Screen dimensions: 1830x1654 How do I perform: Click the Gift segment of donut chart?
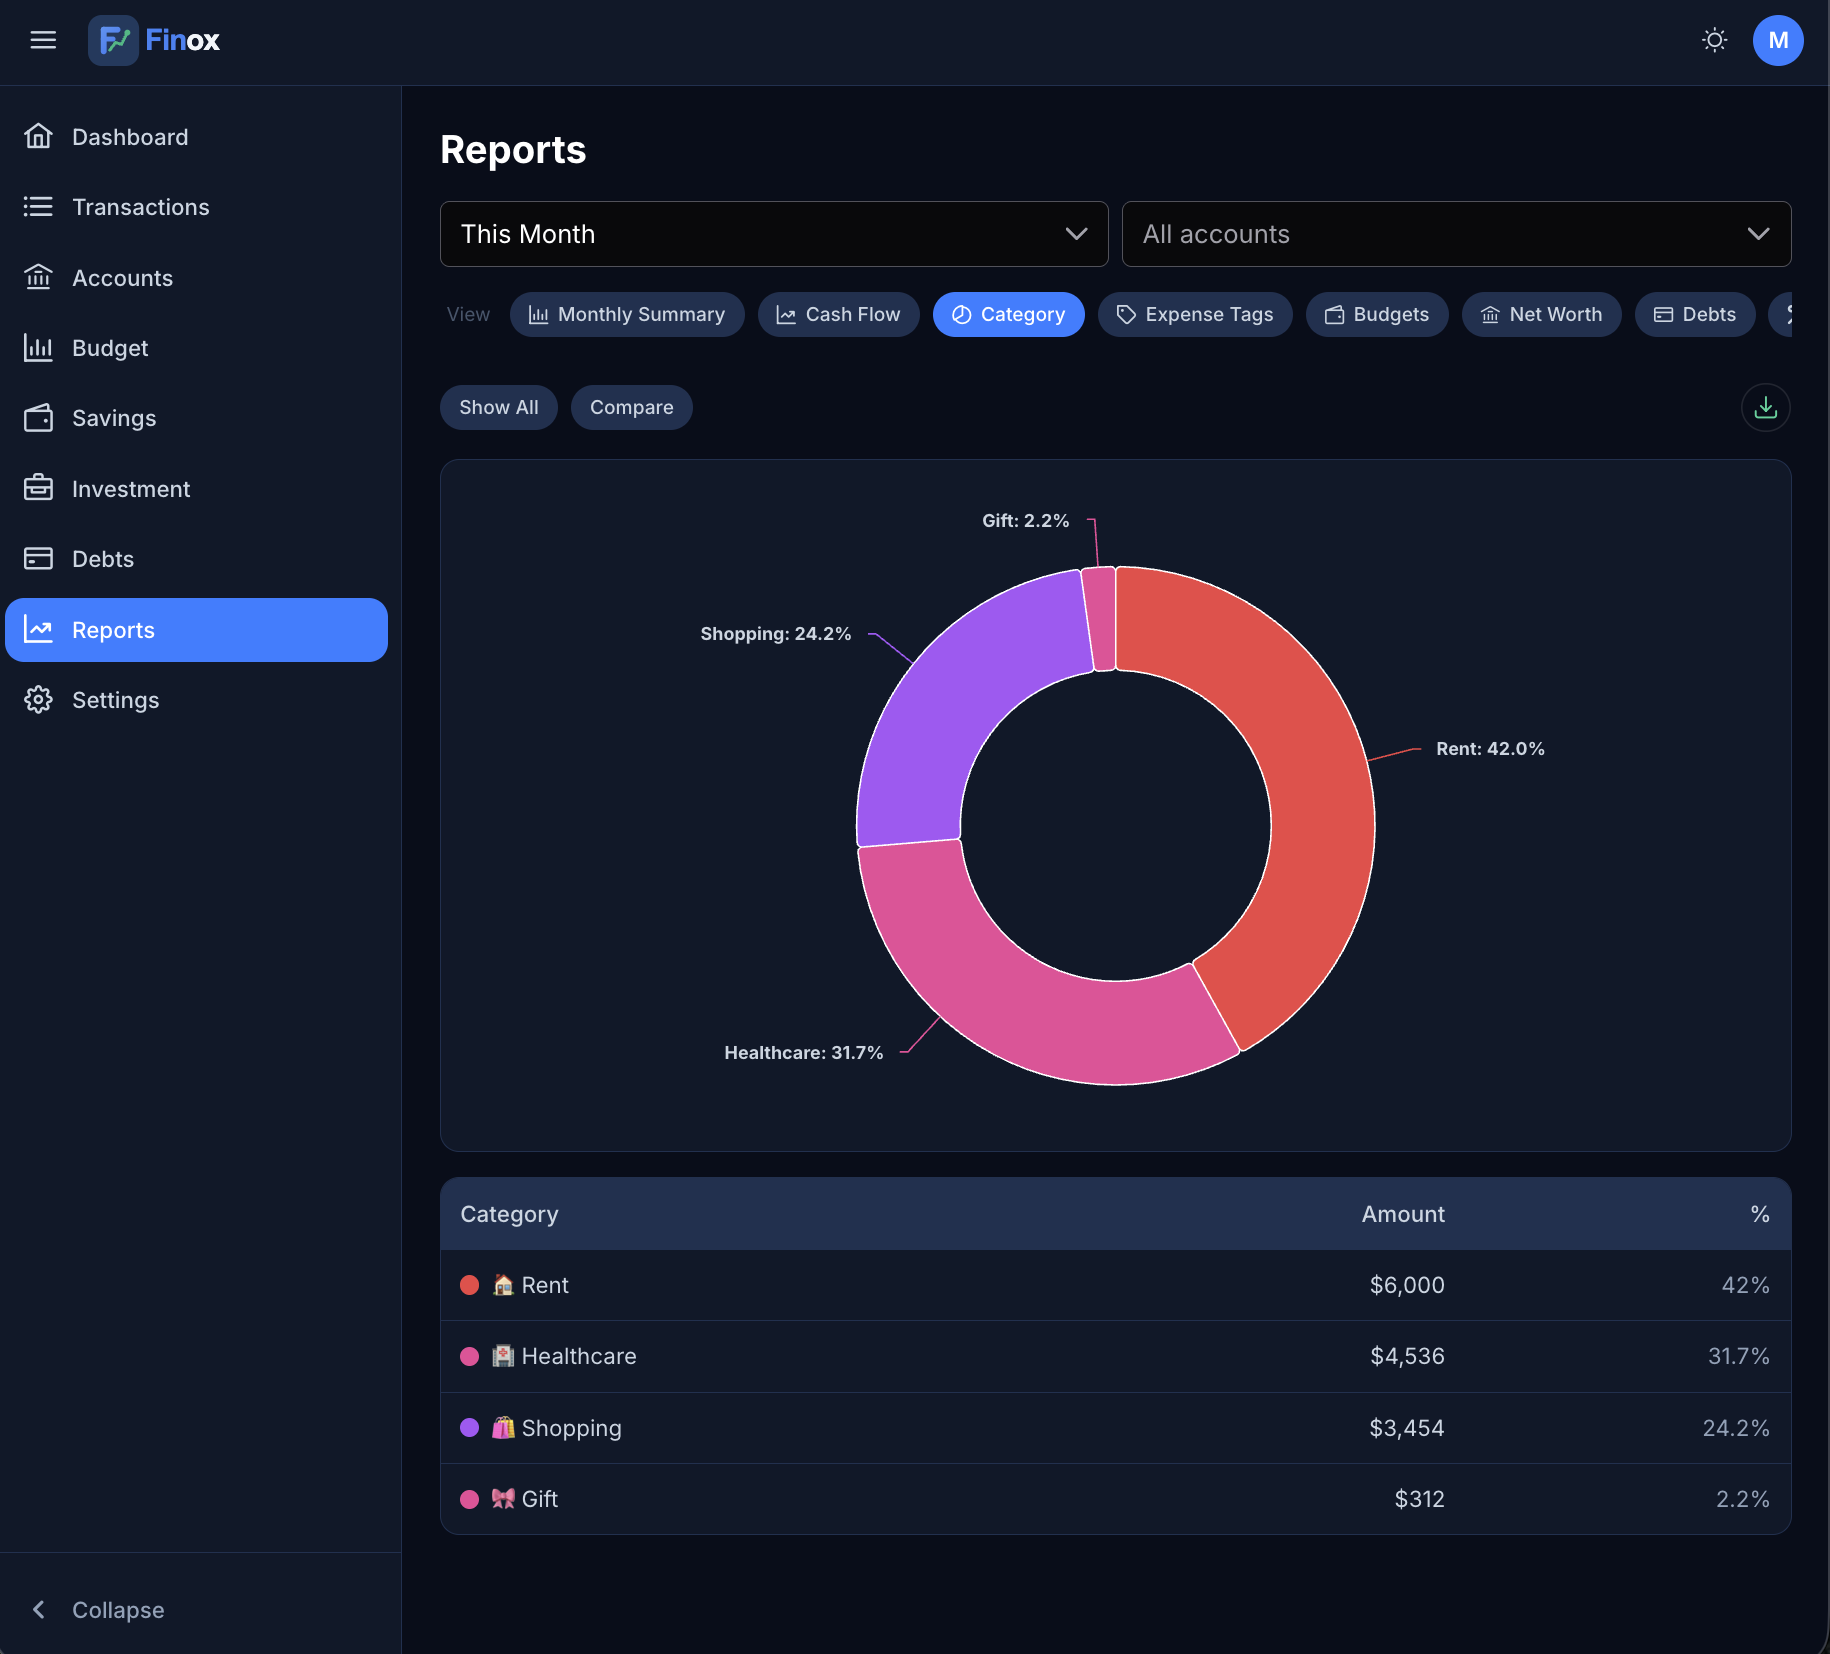click(x=1100, y=618)
